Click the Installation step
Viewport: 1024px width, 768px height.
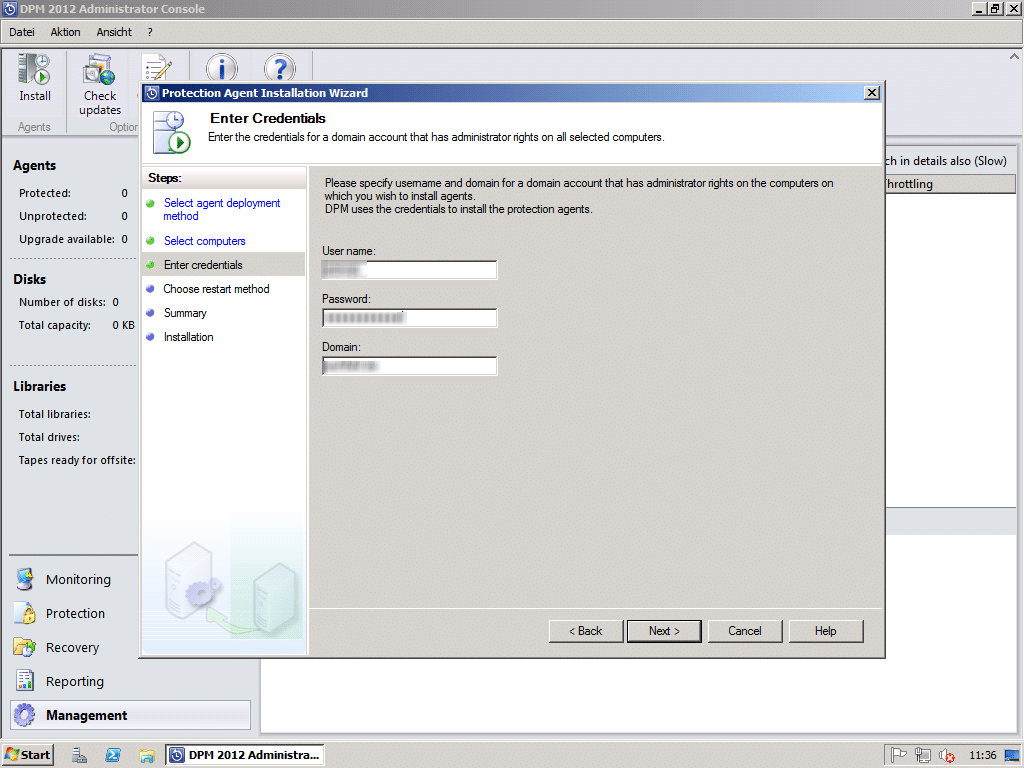(188, 337)
